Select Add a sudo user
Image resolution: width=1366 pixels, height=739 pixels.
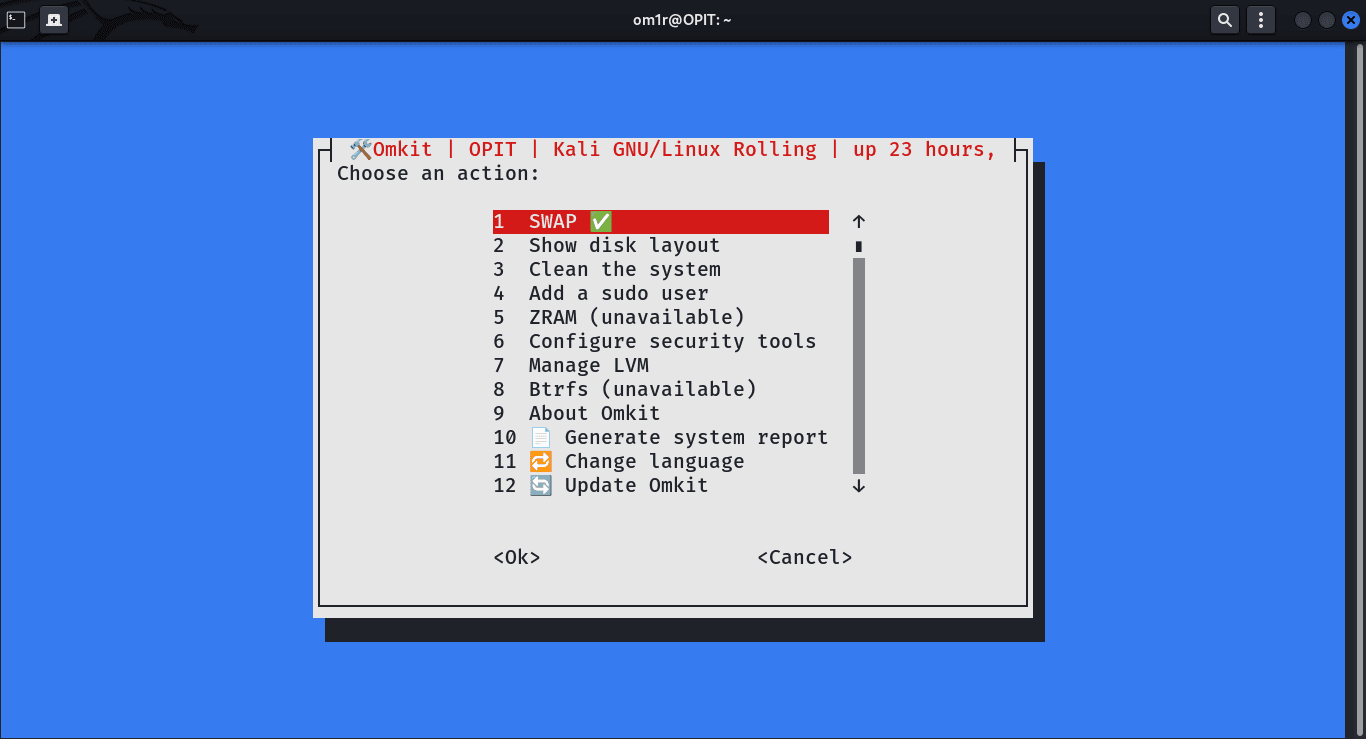661,293
